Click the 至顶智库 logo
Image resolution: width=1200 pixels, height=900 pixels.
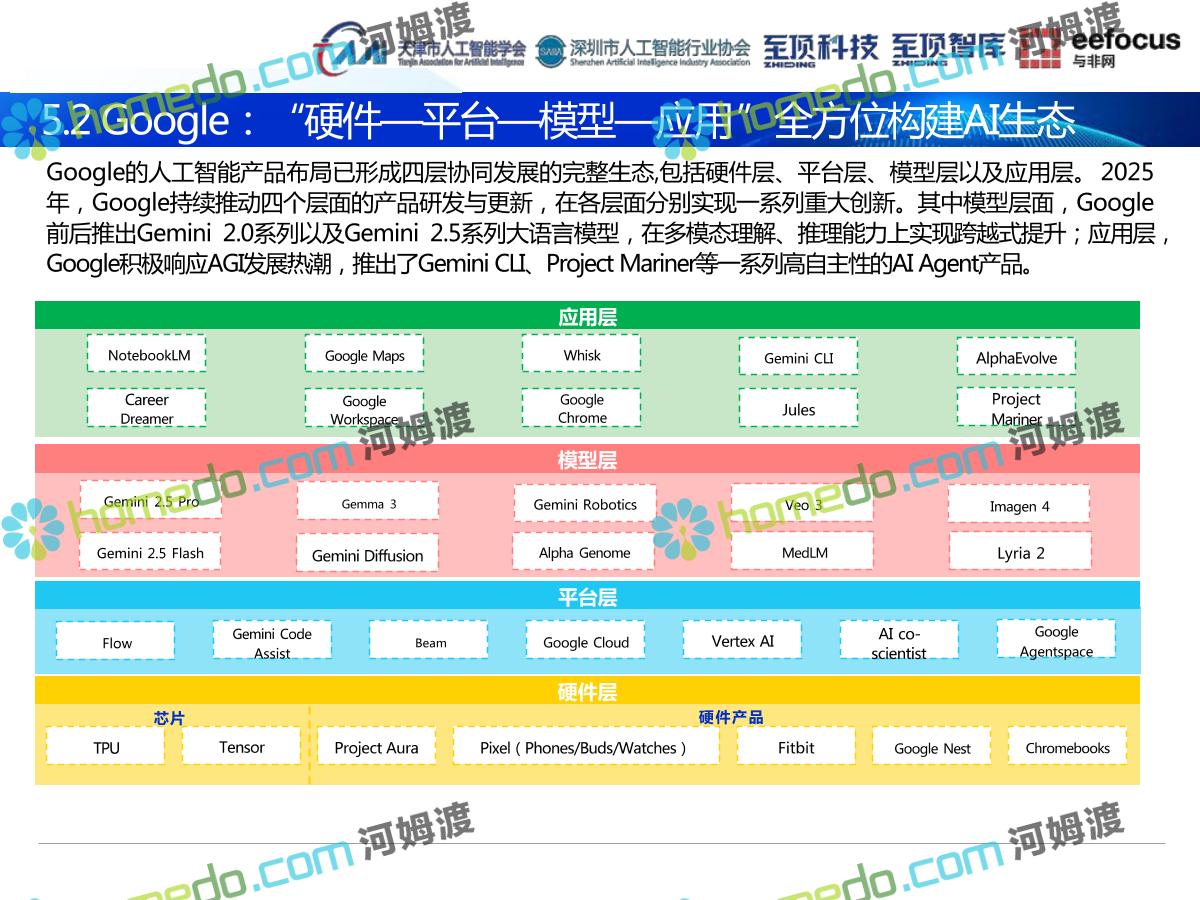point(947,49)
